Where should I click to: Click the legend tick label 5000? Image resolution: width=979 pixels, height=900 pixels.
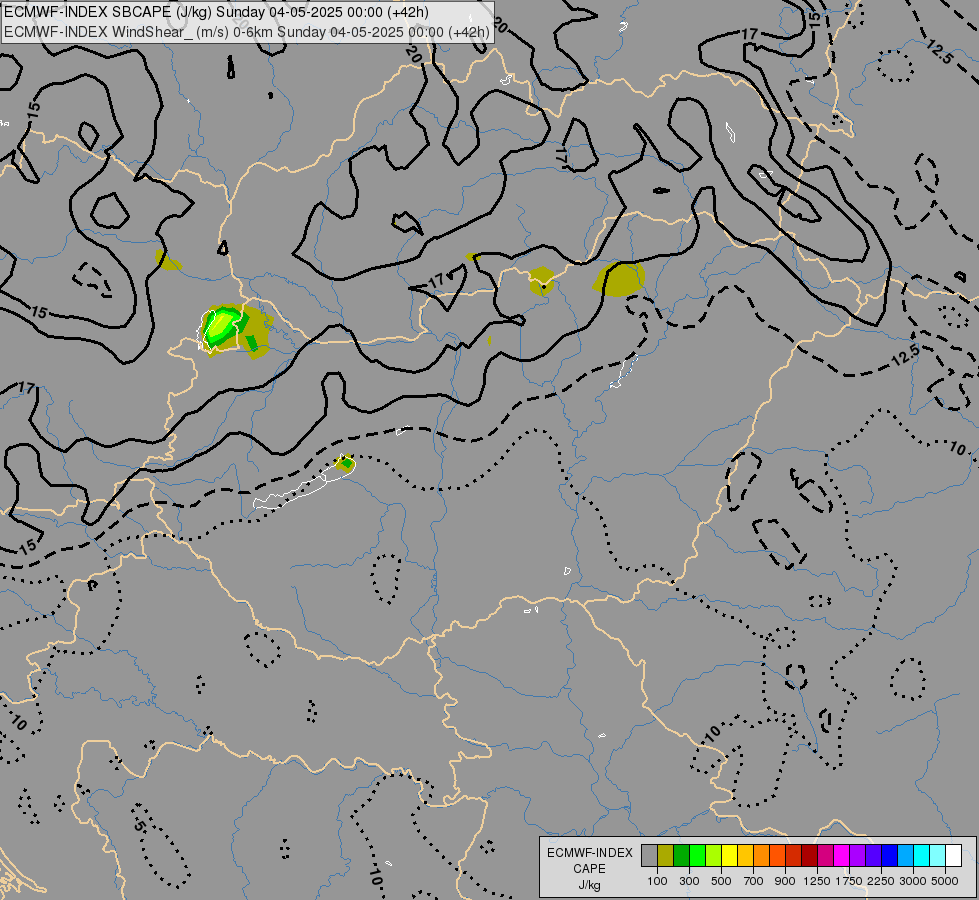(x=945, y=881)
